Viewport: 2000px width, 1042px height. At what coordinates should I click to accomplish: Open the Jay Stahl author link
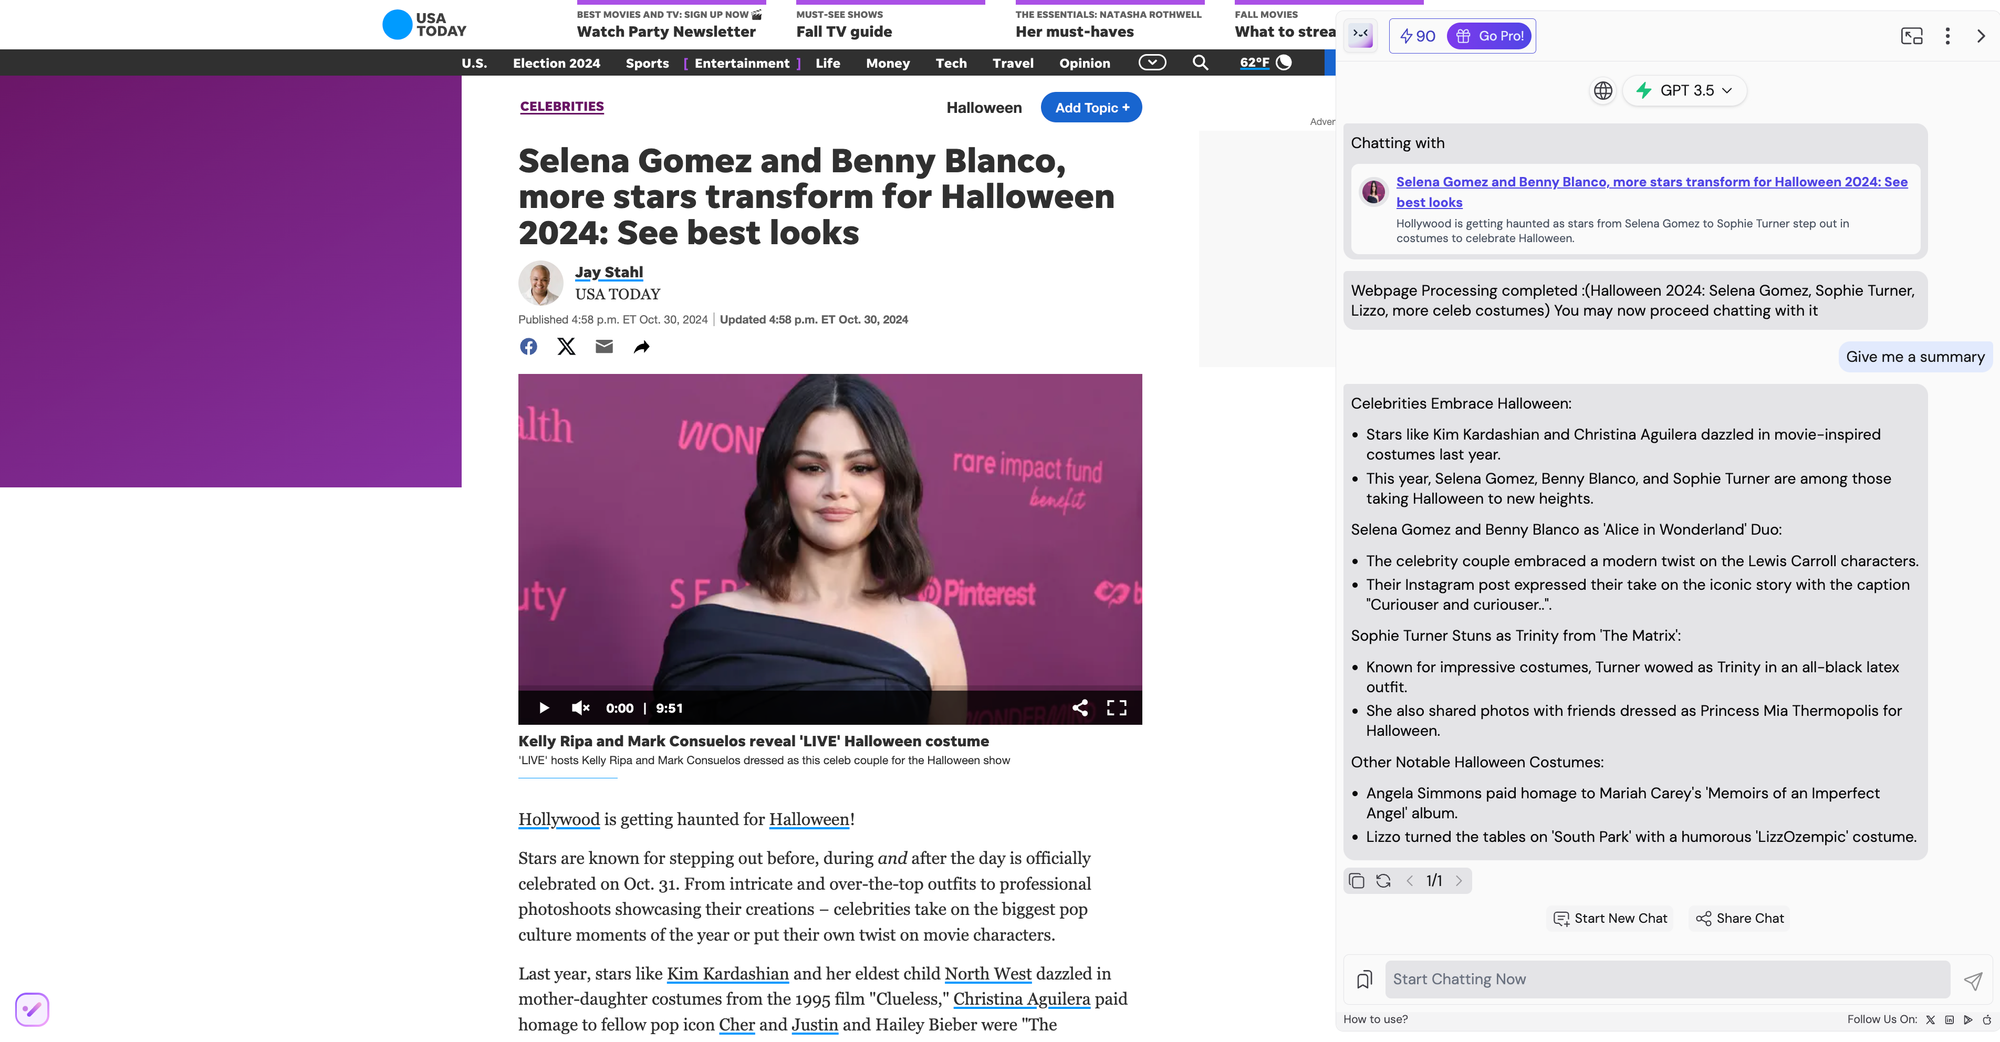(x=608, y=272)
